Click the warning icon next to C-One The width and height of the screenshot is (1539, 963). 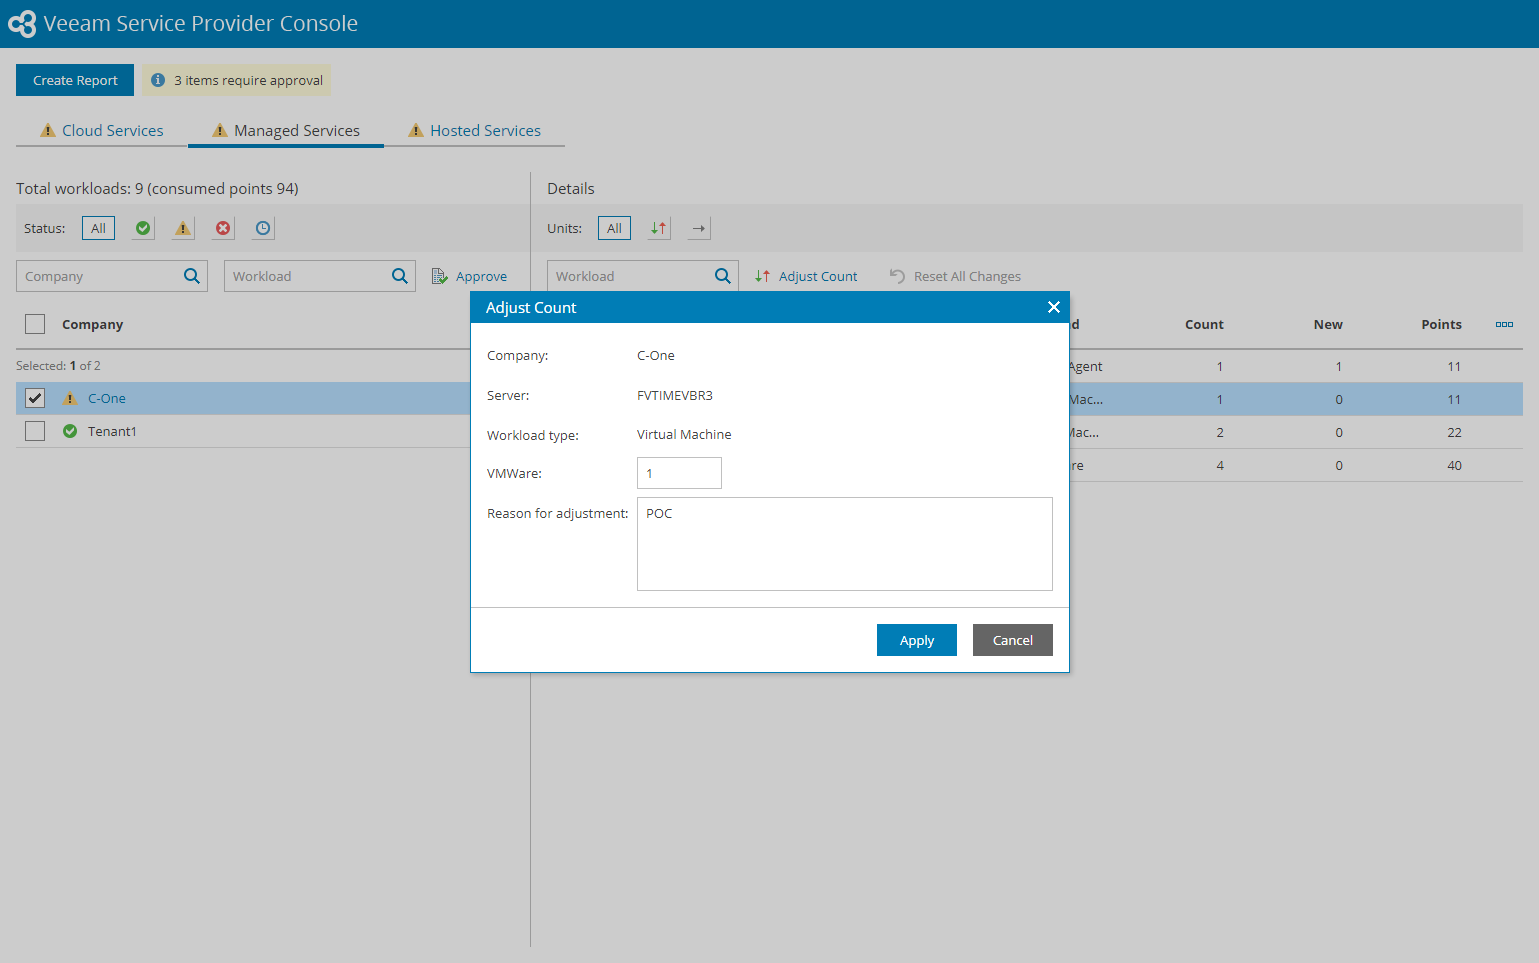click(x=70, y=398)
